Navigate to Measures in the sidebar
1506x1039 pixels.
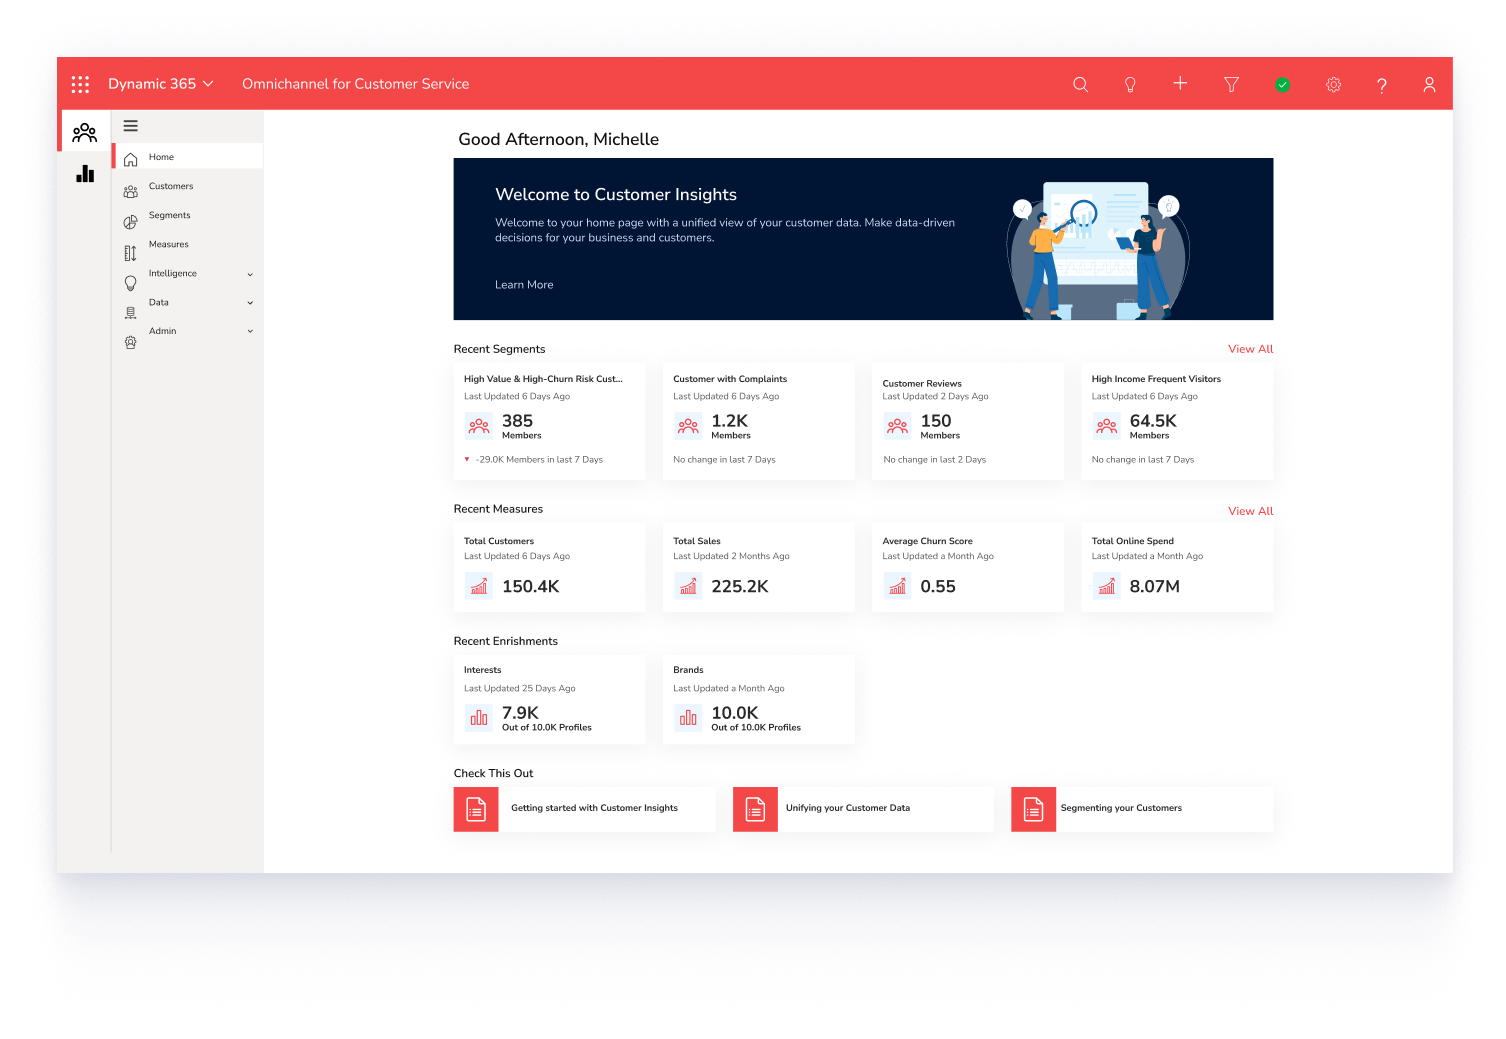(169, 244)
